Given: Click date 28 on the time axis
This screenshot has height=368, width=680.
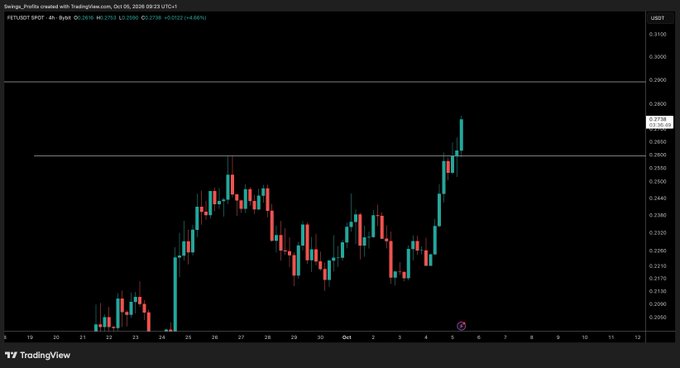Looking at the screenshot, I should 268,337.
